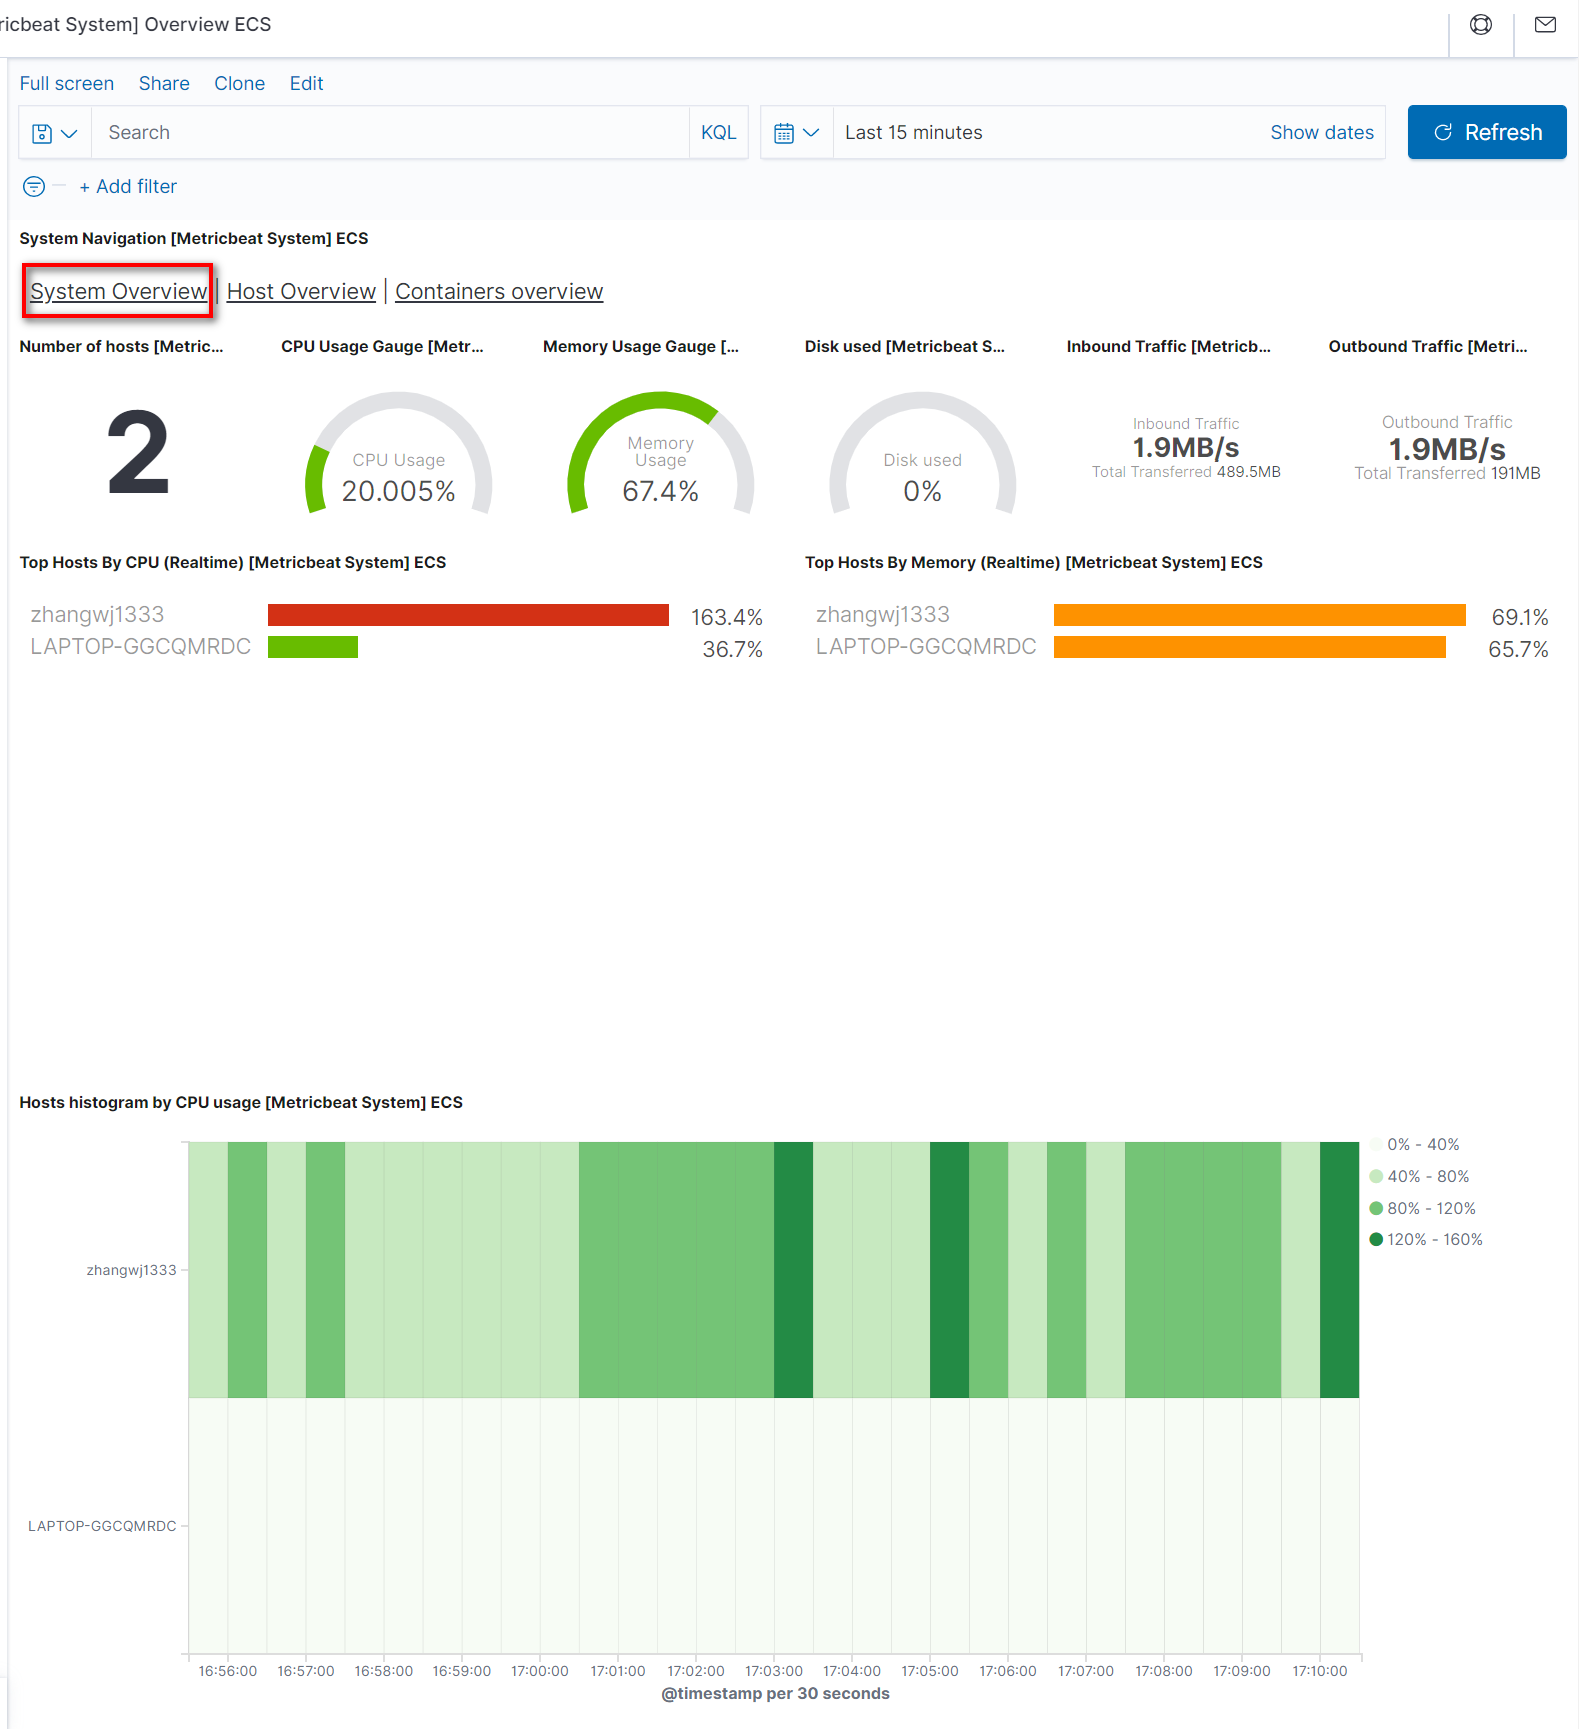Click the Top Hosts By CPU (Realtime) panel title
The width and height of the screenshot is (1579, 1730).
[x=233, y=563]
